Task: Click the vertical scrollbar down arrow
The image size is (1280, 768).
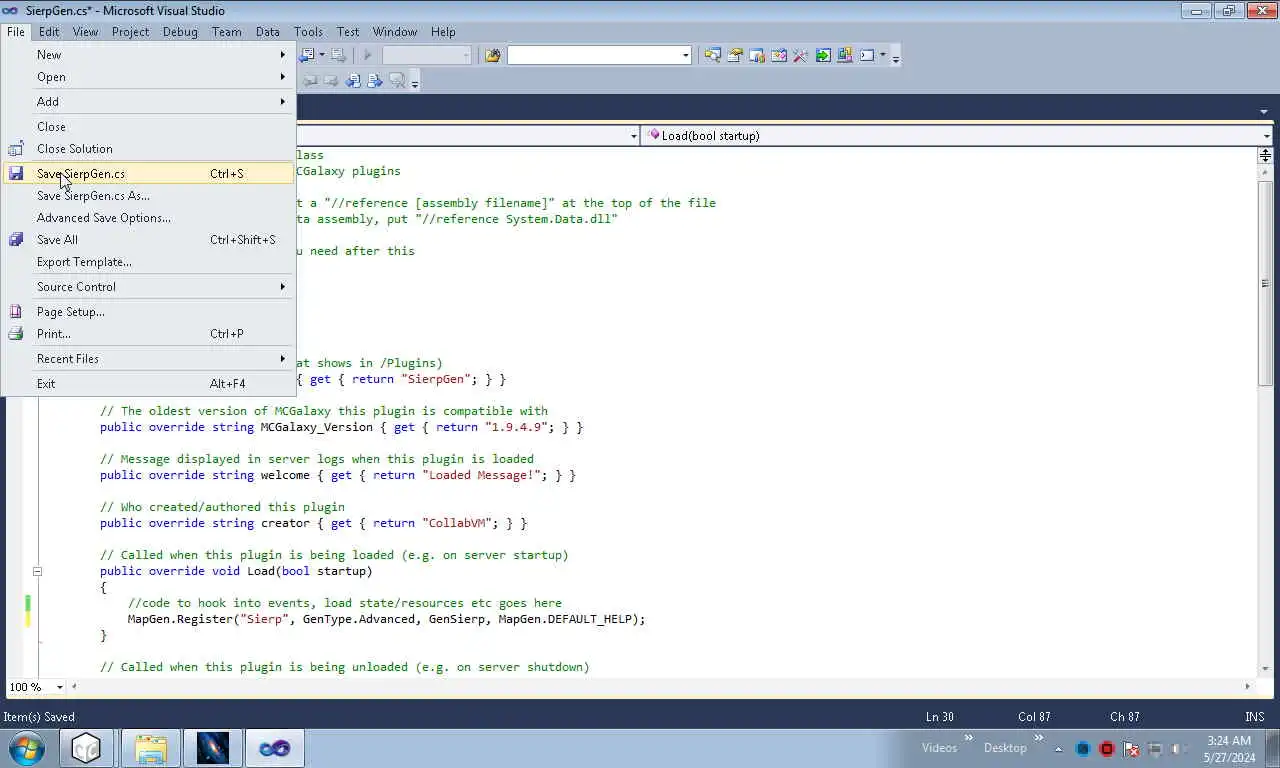Action: click(1265, 669)
